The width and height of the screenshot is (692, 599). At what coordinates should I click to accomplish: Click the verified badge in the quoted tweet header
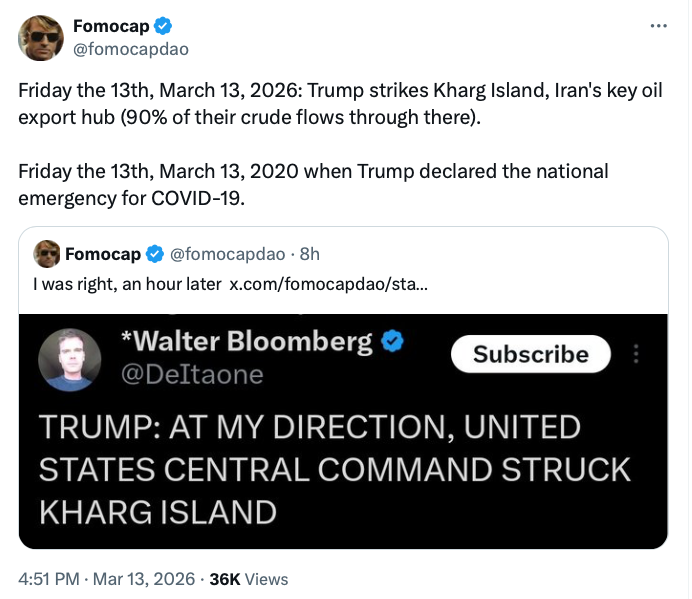[155, 254]
